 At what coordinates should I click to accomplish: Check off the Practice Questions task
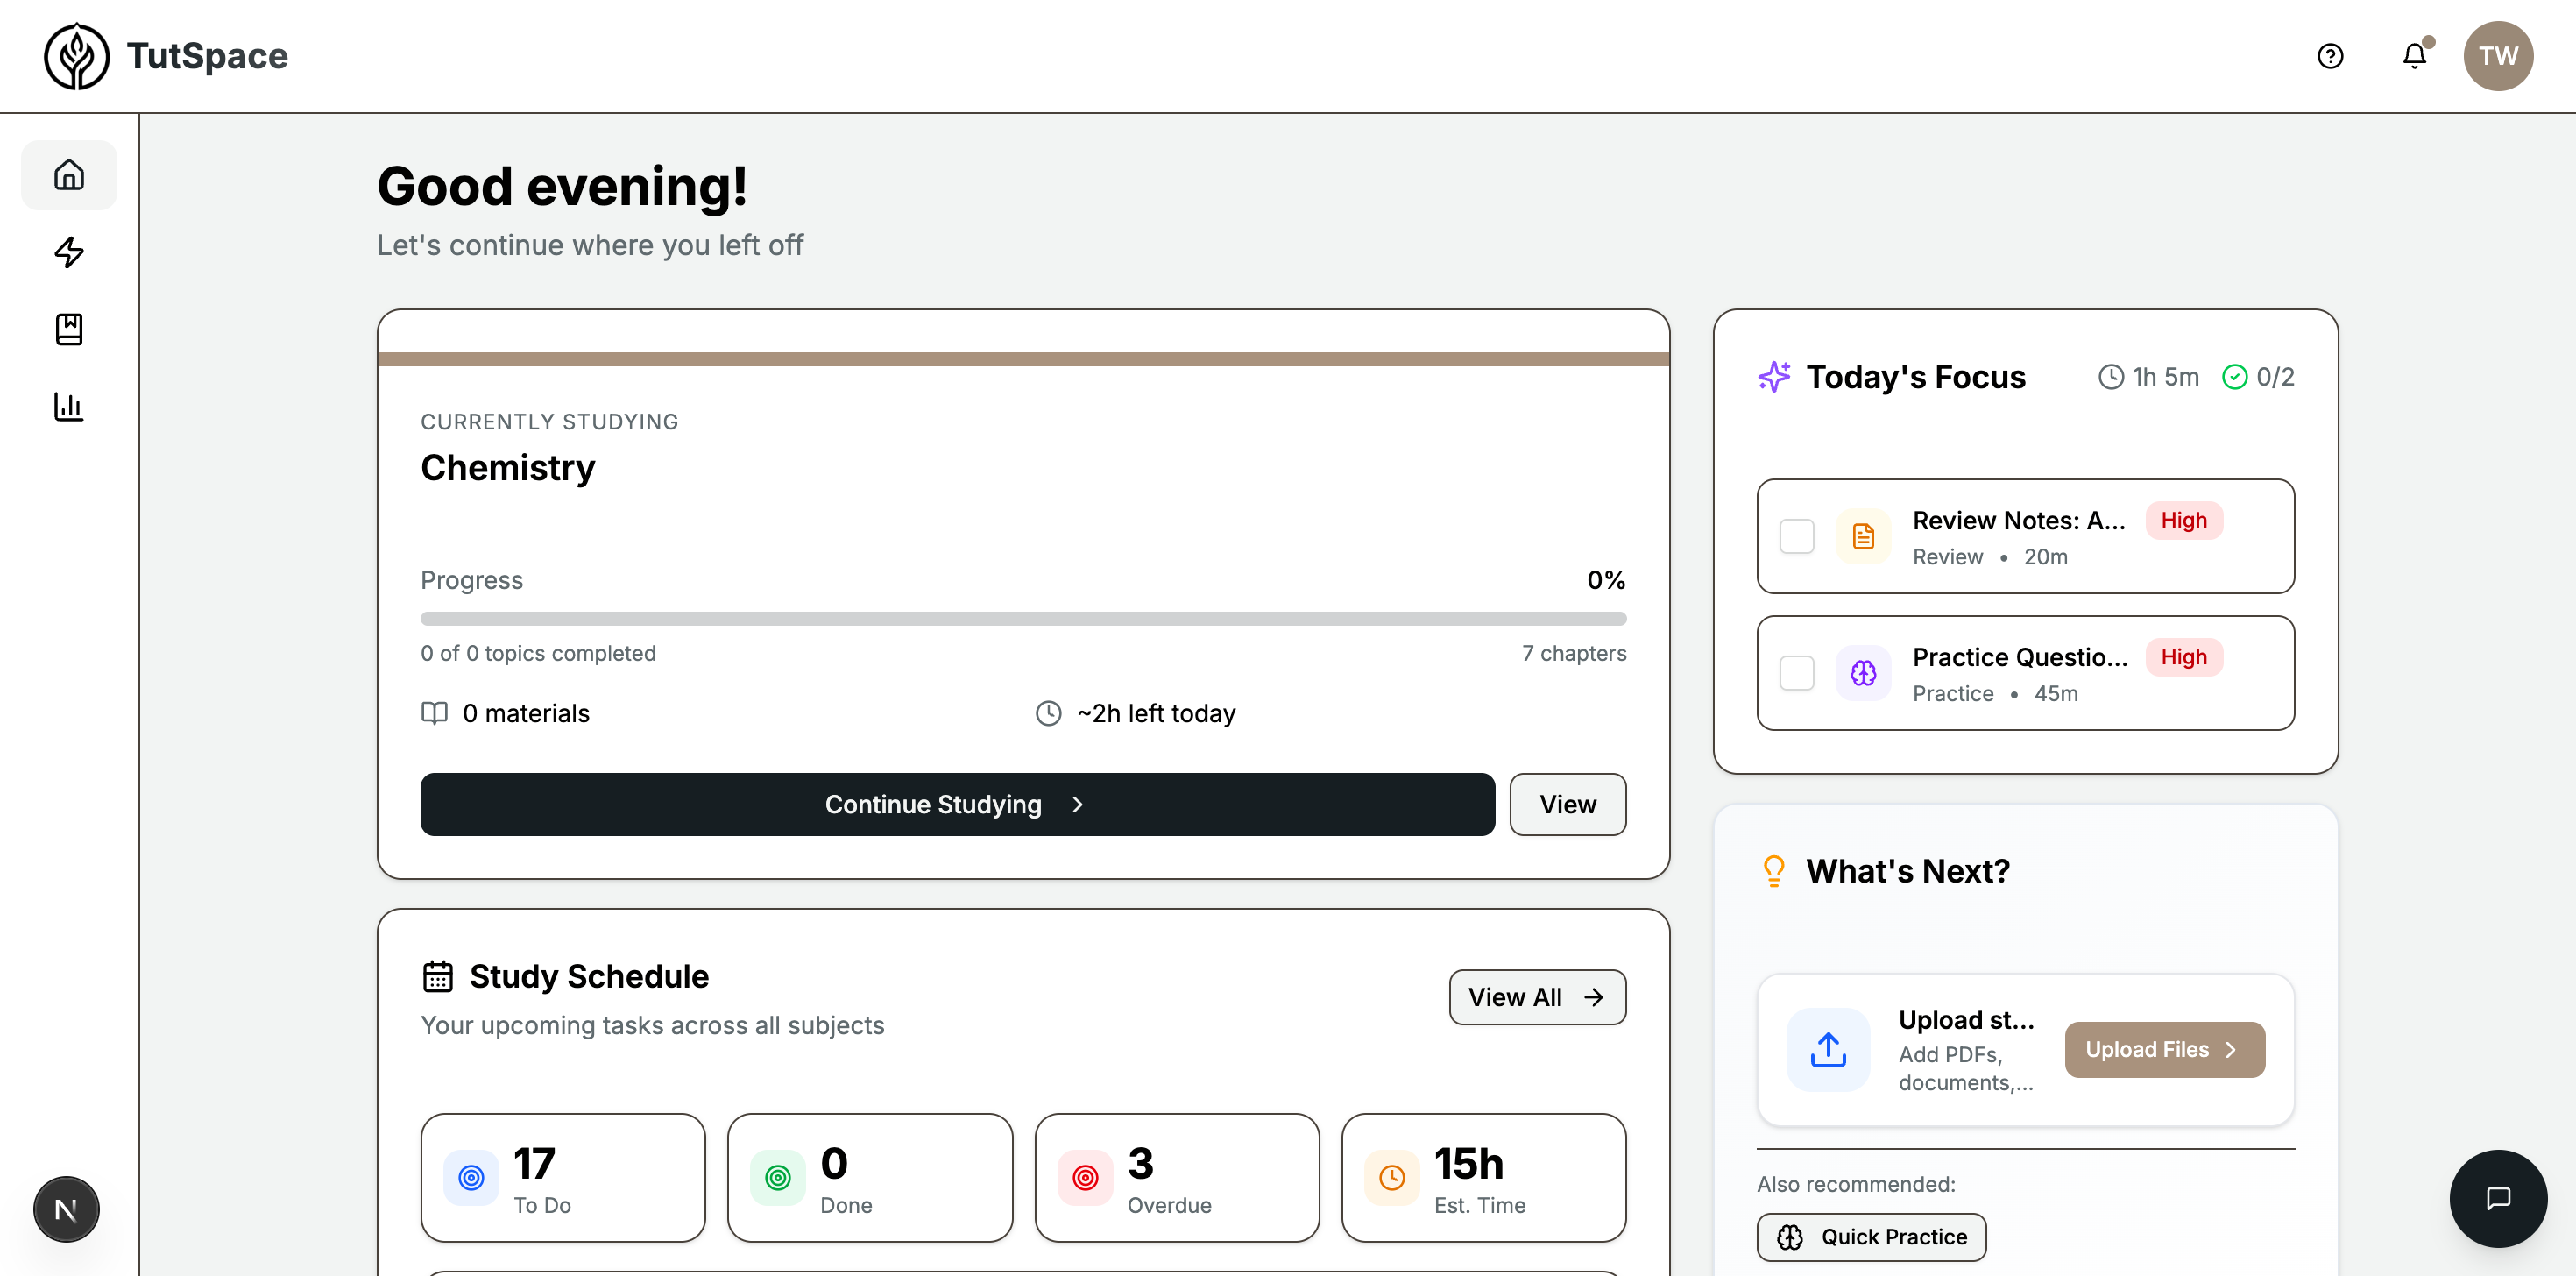[x=1796, y=673]
